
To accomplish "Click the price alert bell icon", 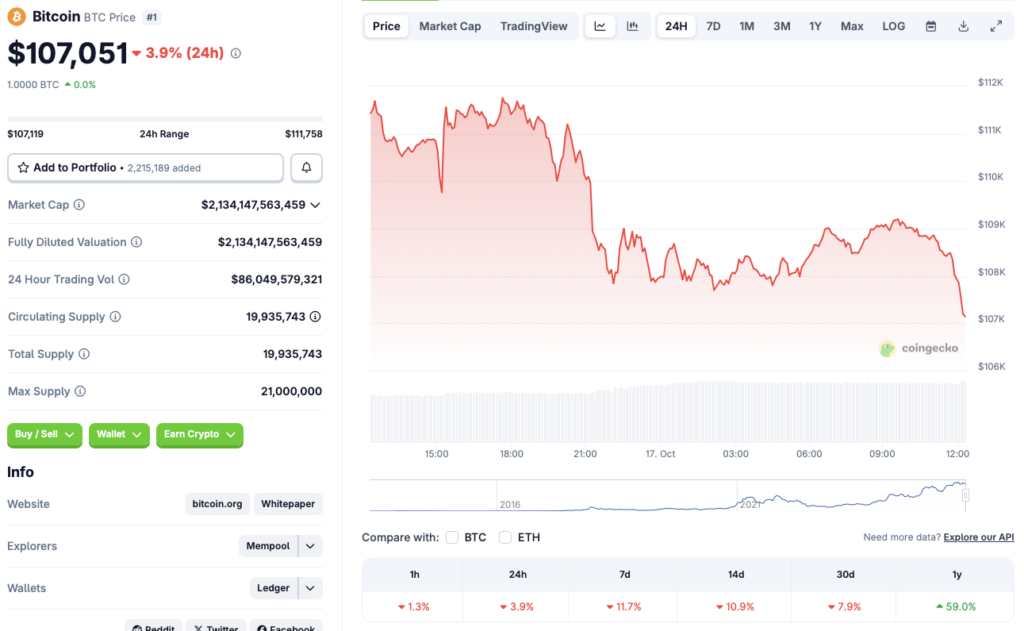I will [306, 168].
